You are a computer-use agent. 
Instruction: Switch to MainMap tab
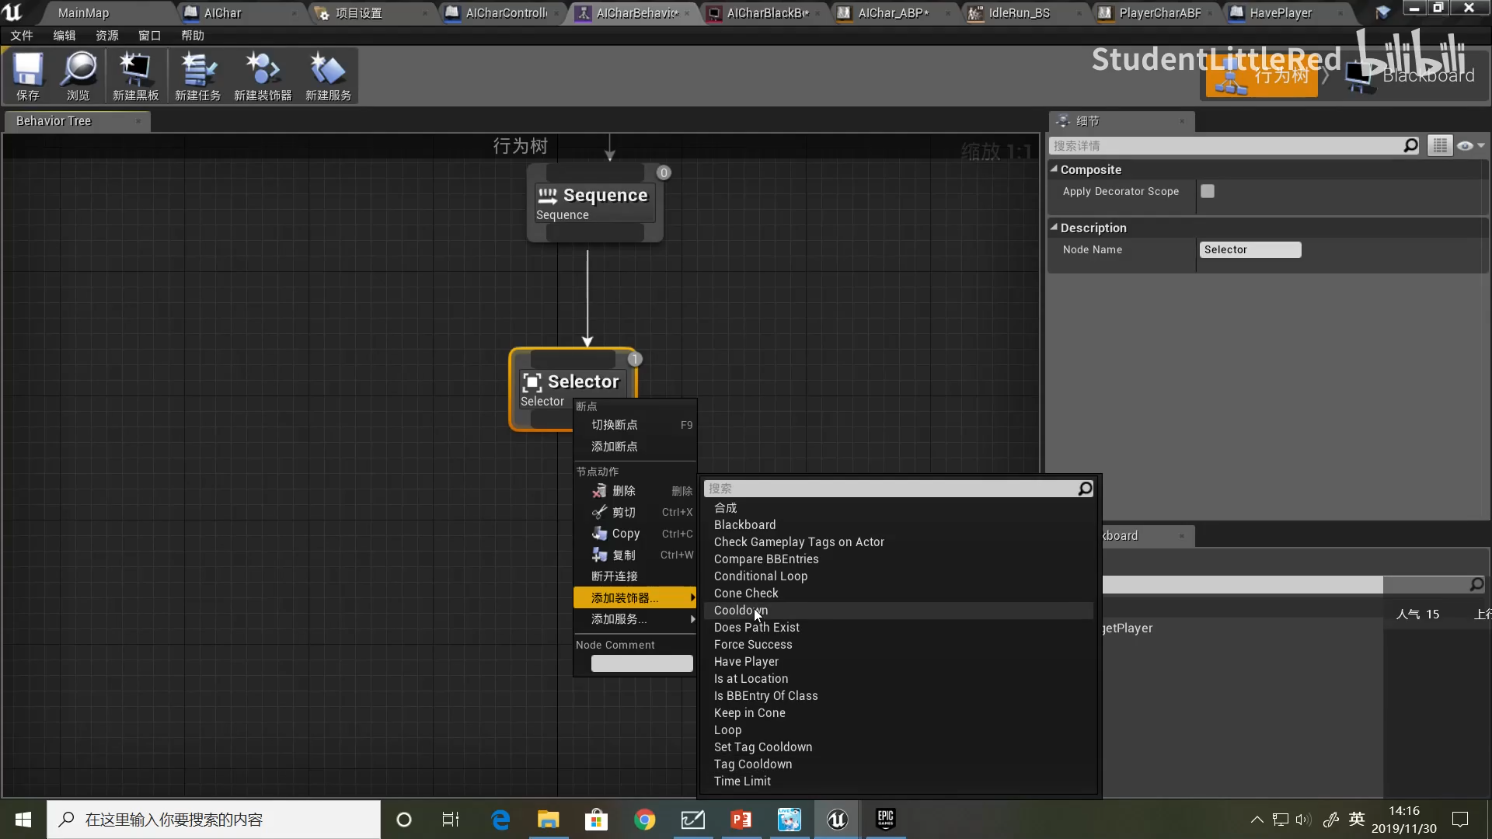[x=83, y=13]
